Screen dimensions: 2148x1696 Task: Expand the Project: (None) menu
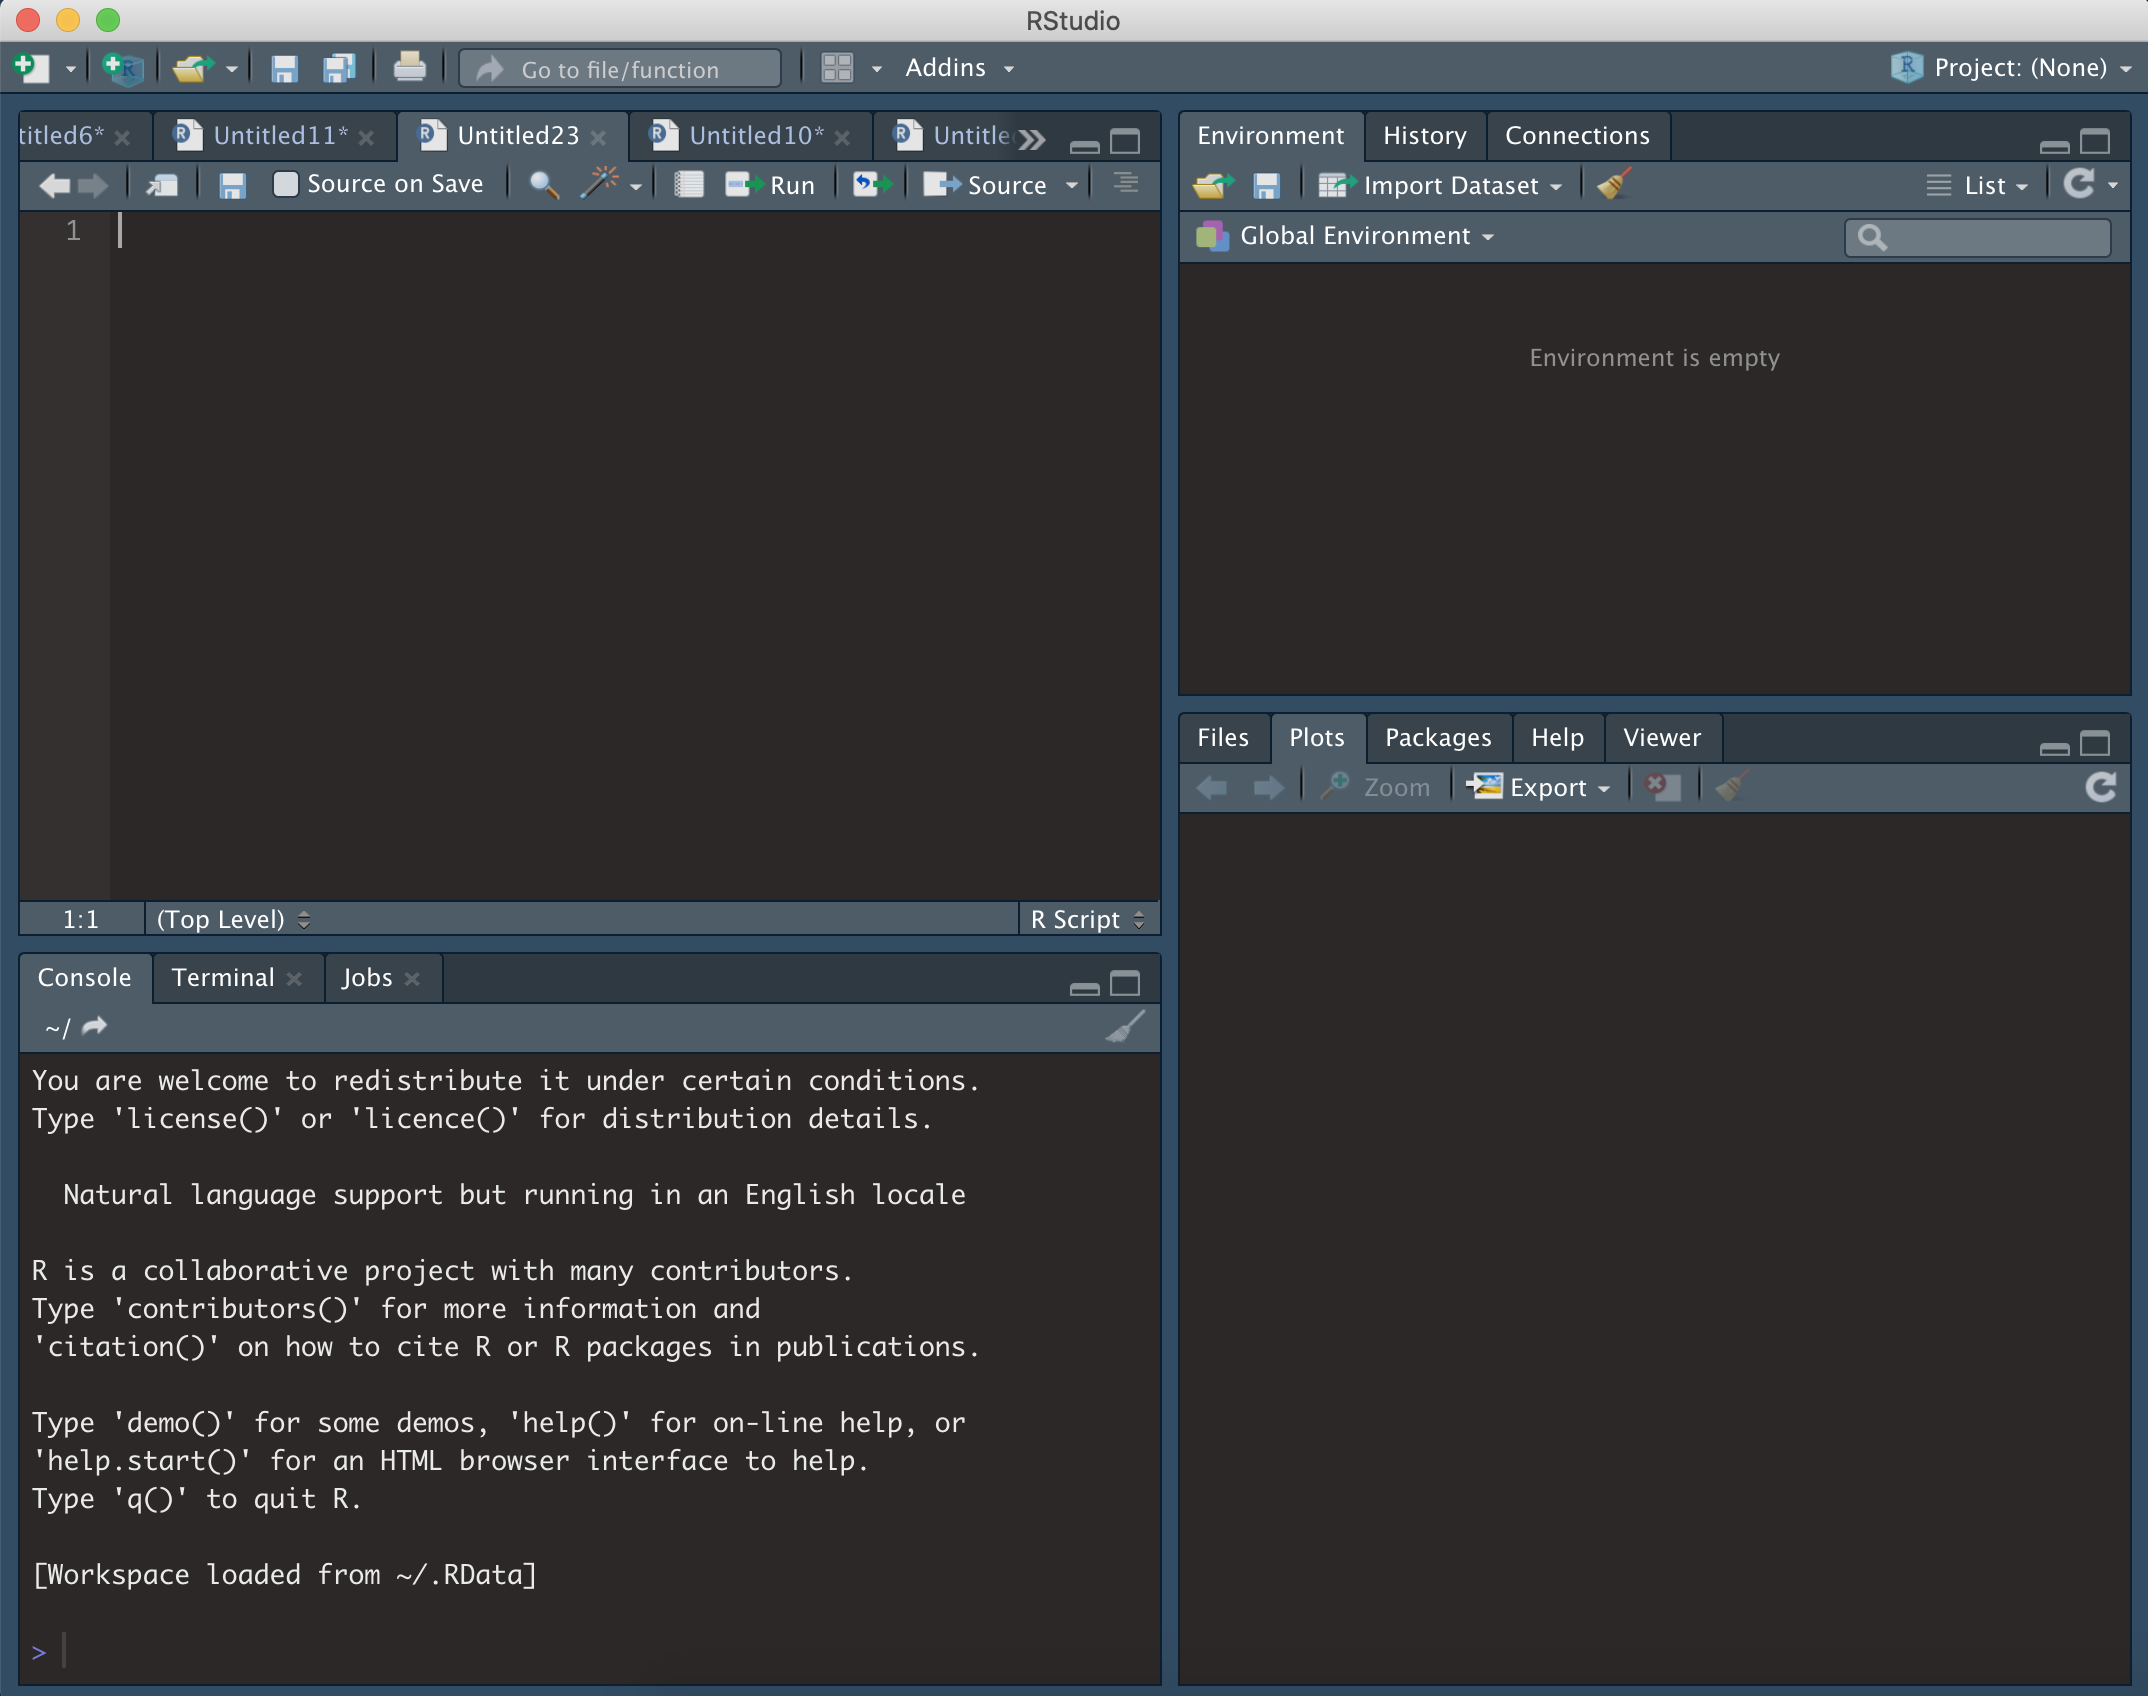2020,68
